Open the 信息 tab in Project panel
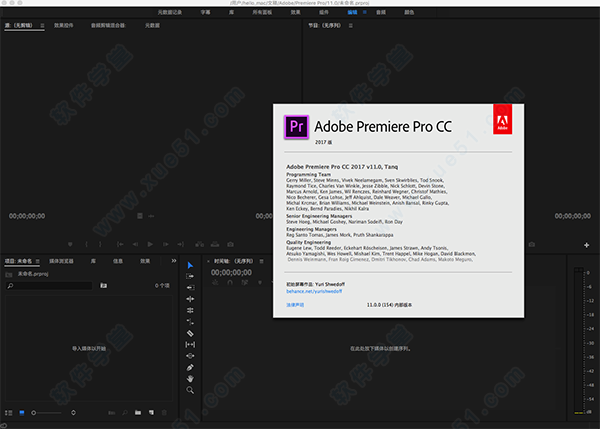Screen dimensions: 600x429 pyautogui.click(x=118, y=261)
